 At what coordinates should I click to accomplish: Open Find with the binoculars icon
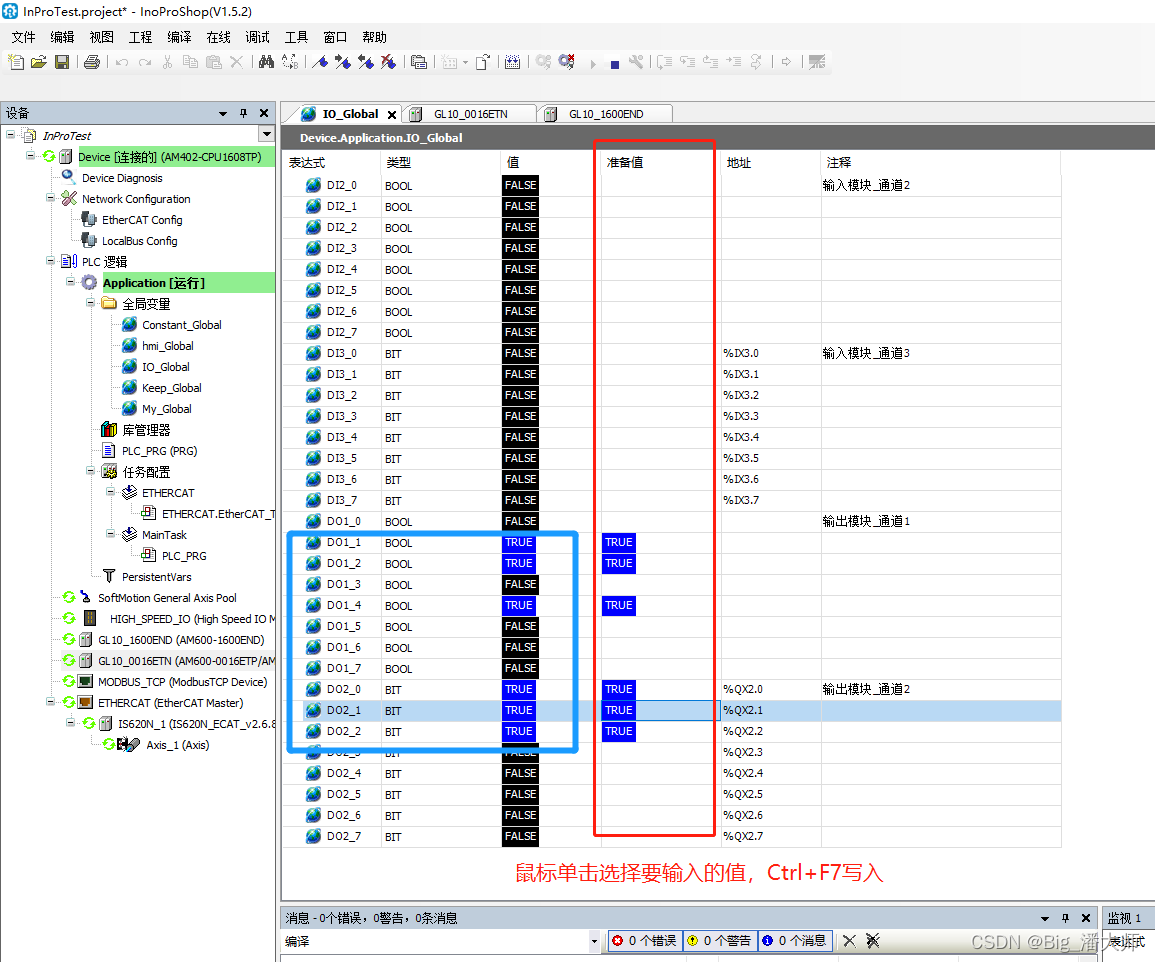tap(267, 62)
